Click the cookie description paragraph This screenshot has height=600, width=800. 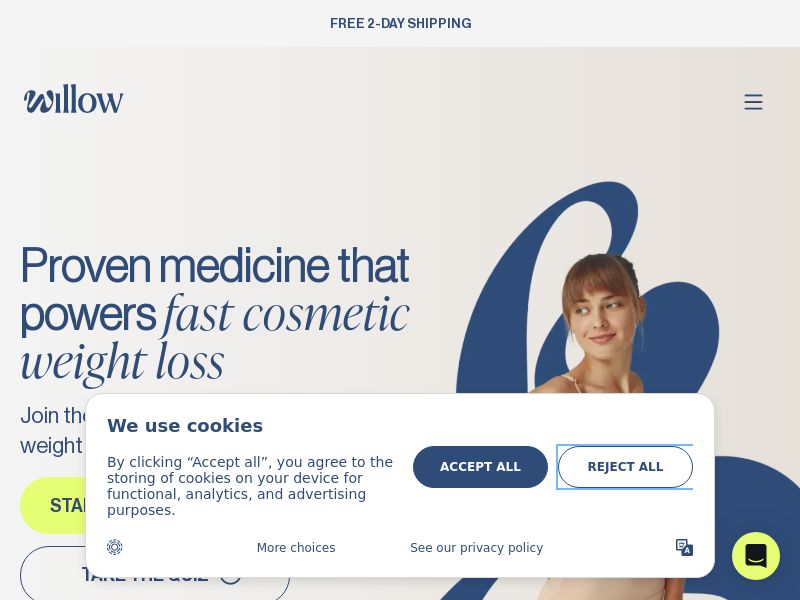(x=250, y=486)
